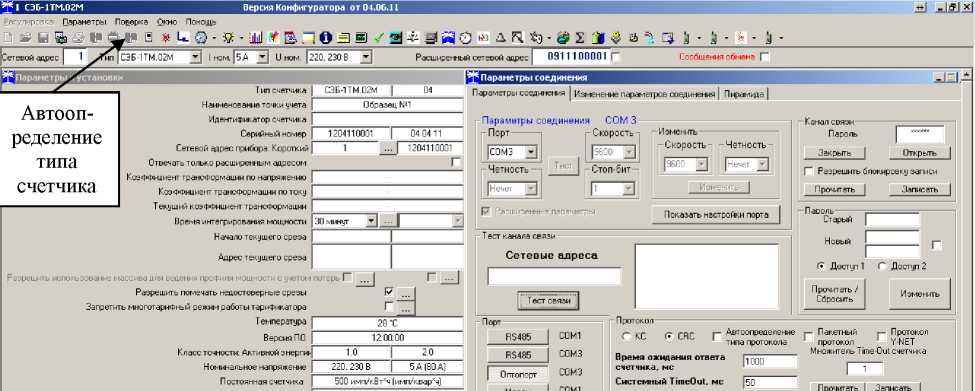This screenshot has height=391, width=975.
Task: Enable Пакетный протокол checkbox
Action: tap(808, 336)
